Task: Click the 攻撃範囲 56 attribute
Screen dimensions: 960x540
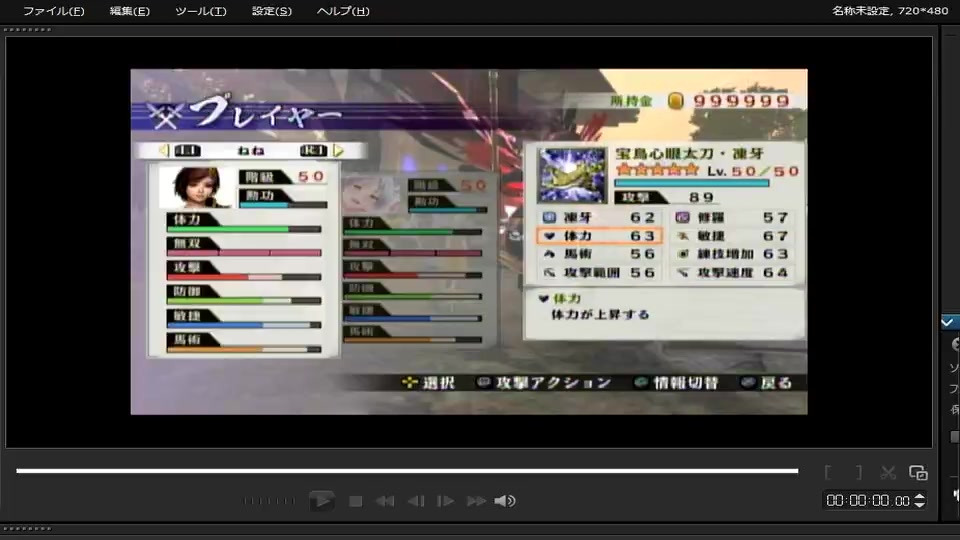Action: click(x=599, y=272)
